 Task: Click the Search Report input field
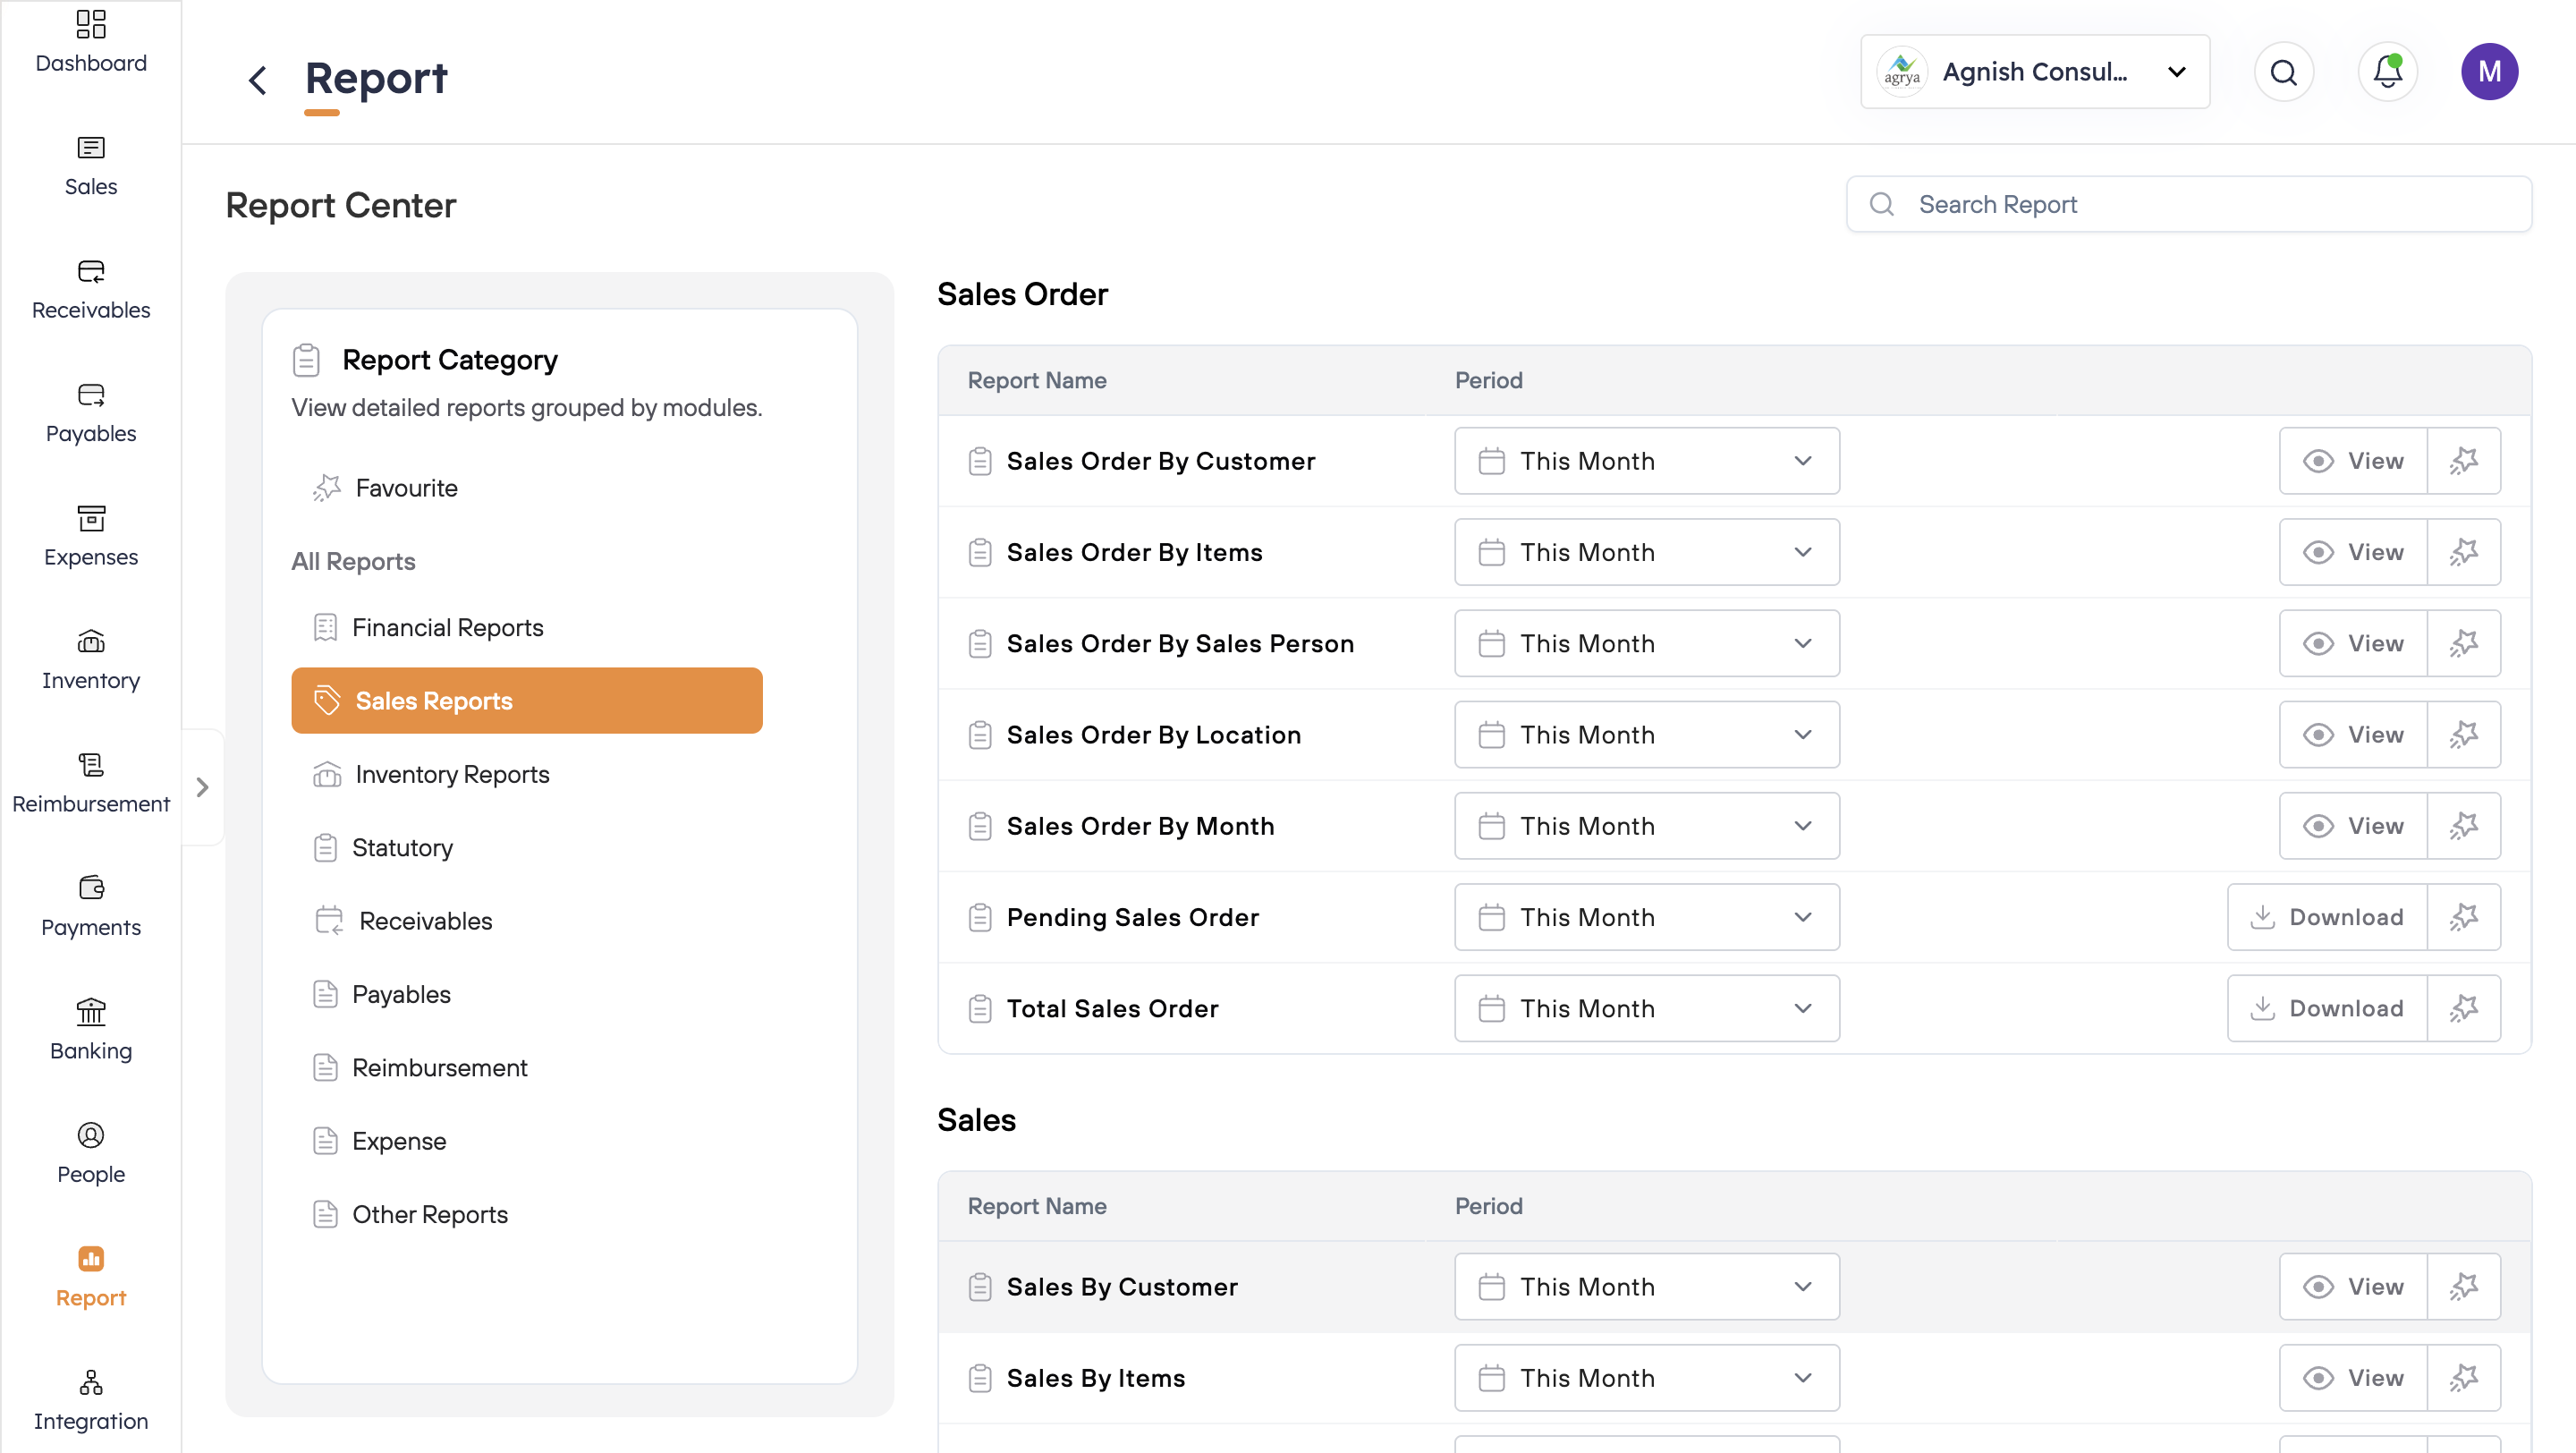2188,205
